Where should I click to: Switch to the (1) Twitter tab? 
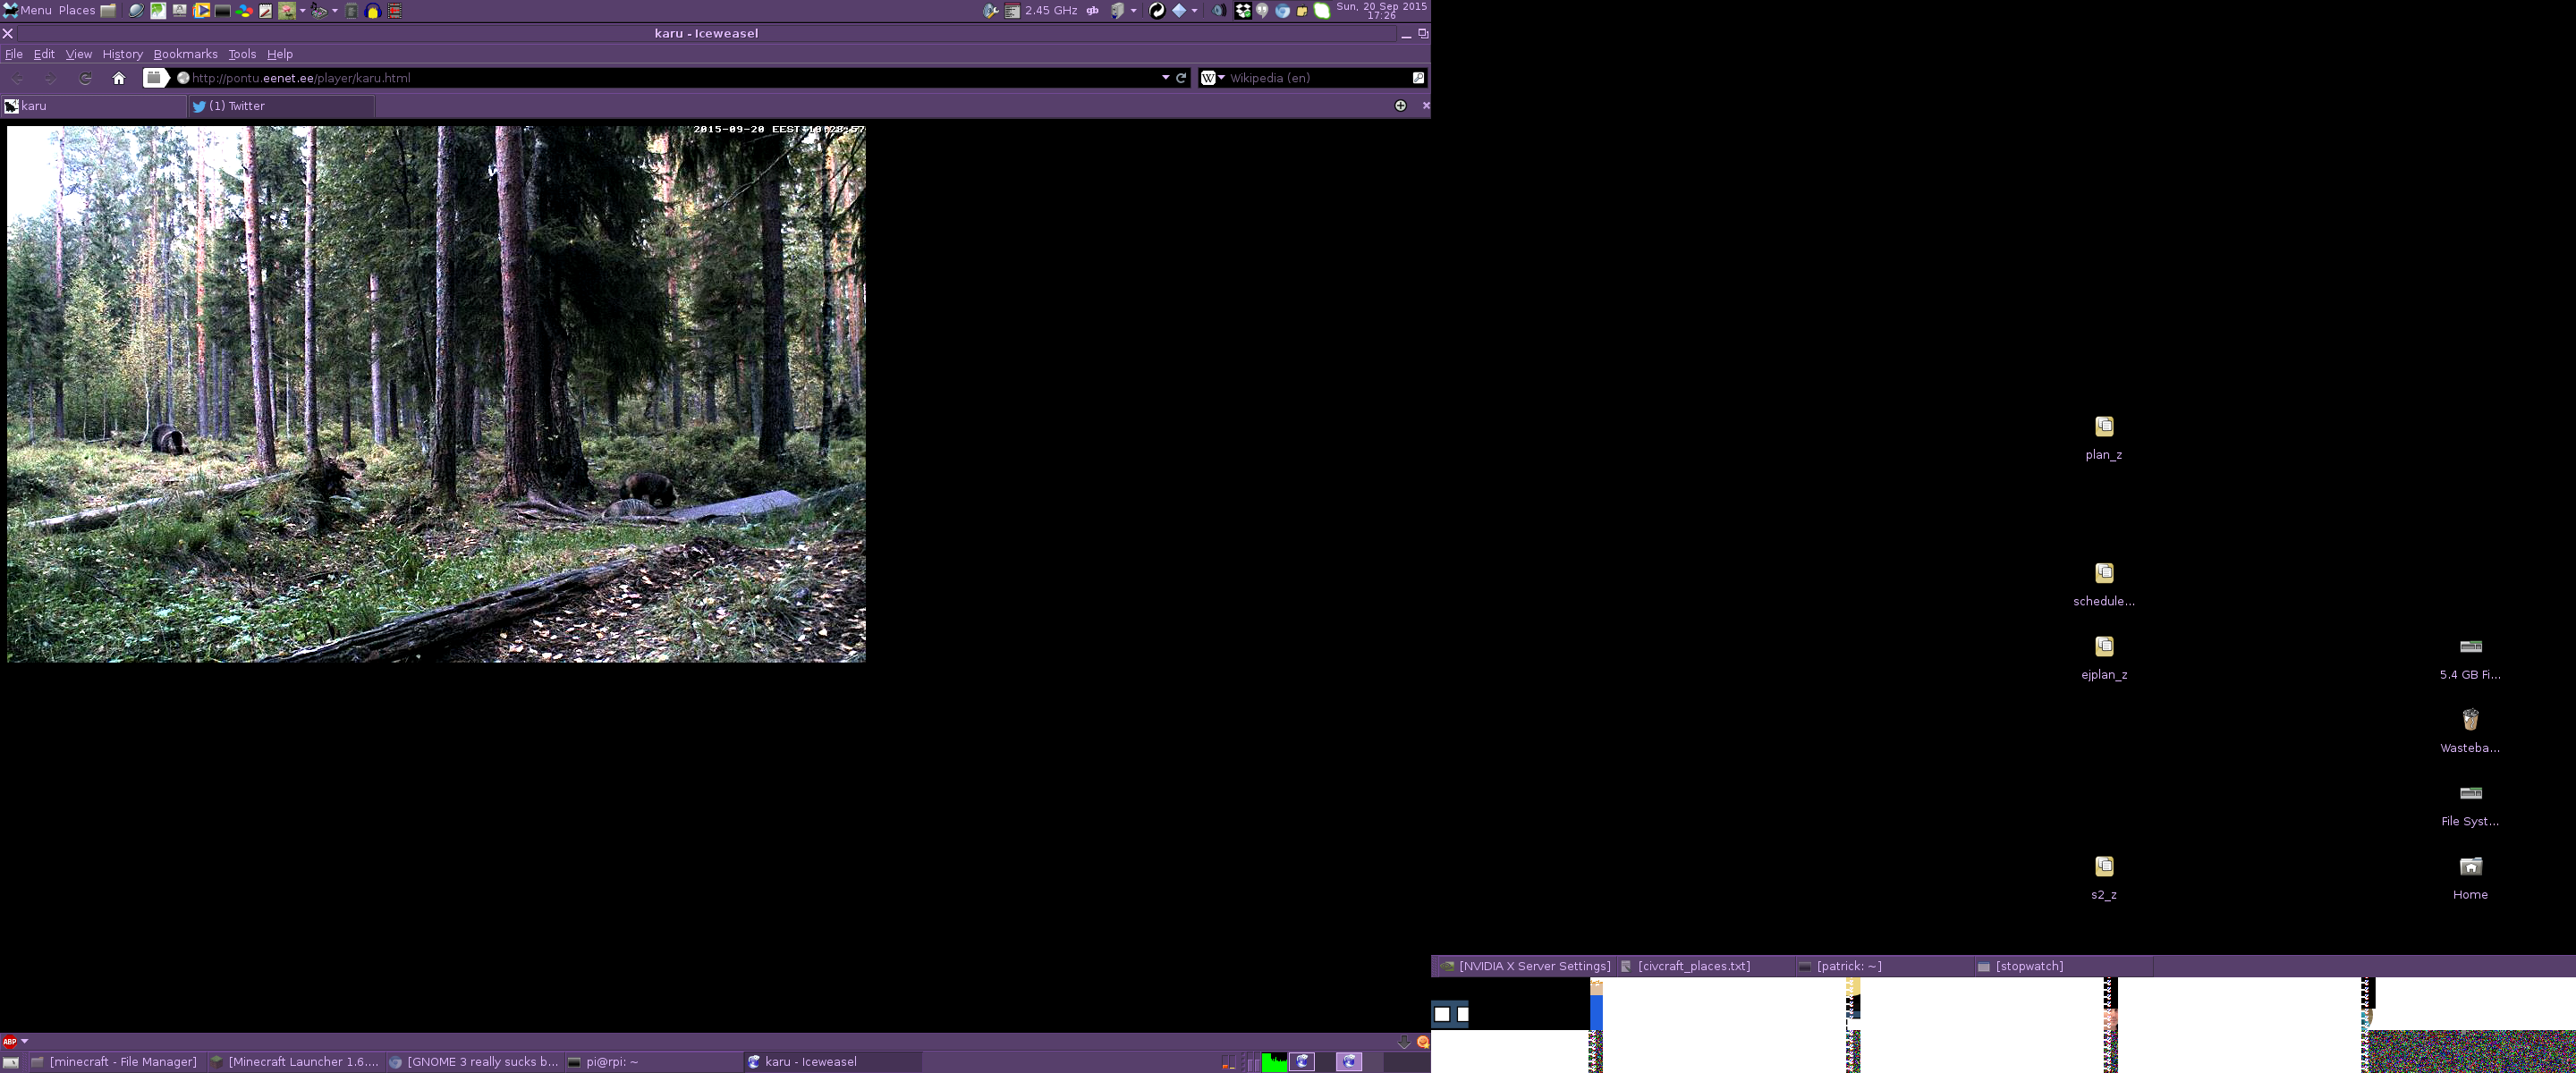280,106
